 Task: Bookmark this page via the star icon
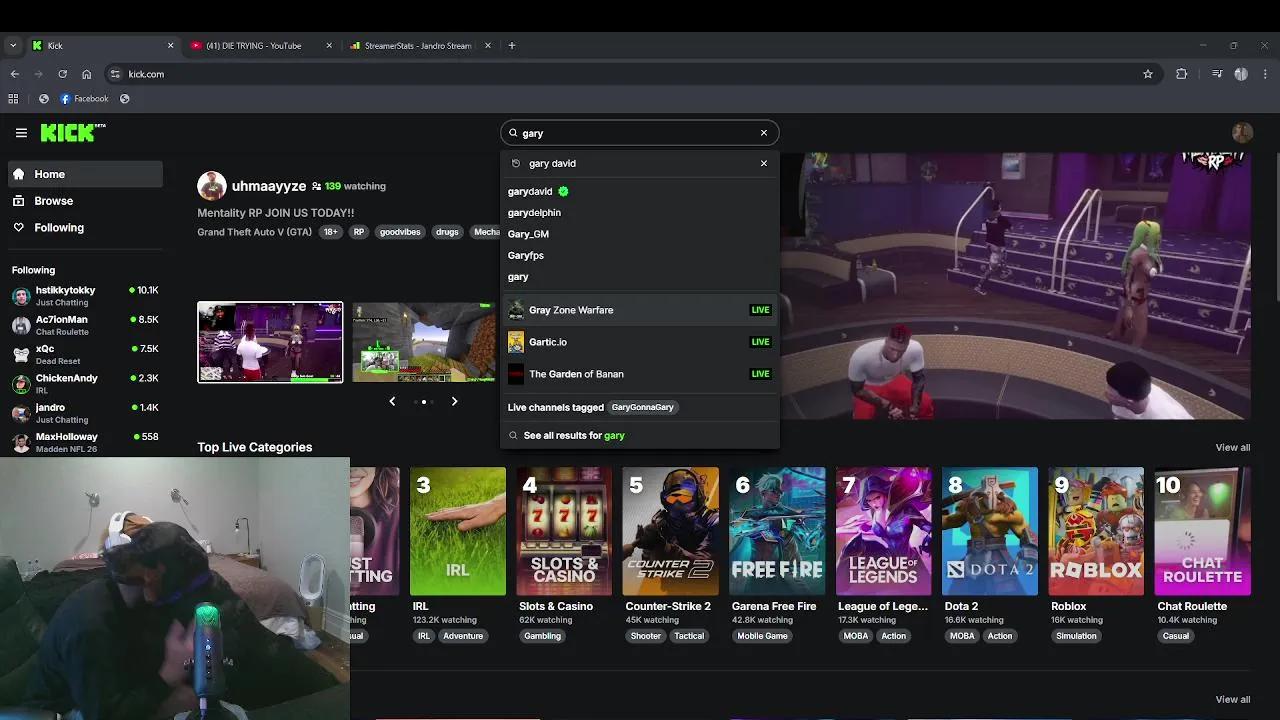click(1148, 74)
